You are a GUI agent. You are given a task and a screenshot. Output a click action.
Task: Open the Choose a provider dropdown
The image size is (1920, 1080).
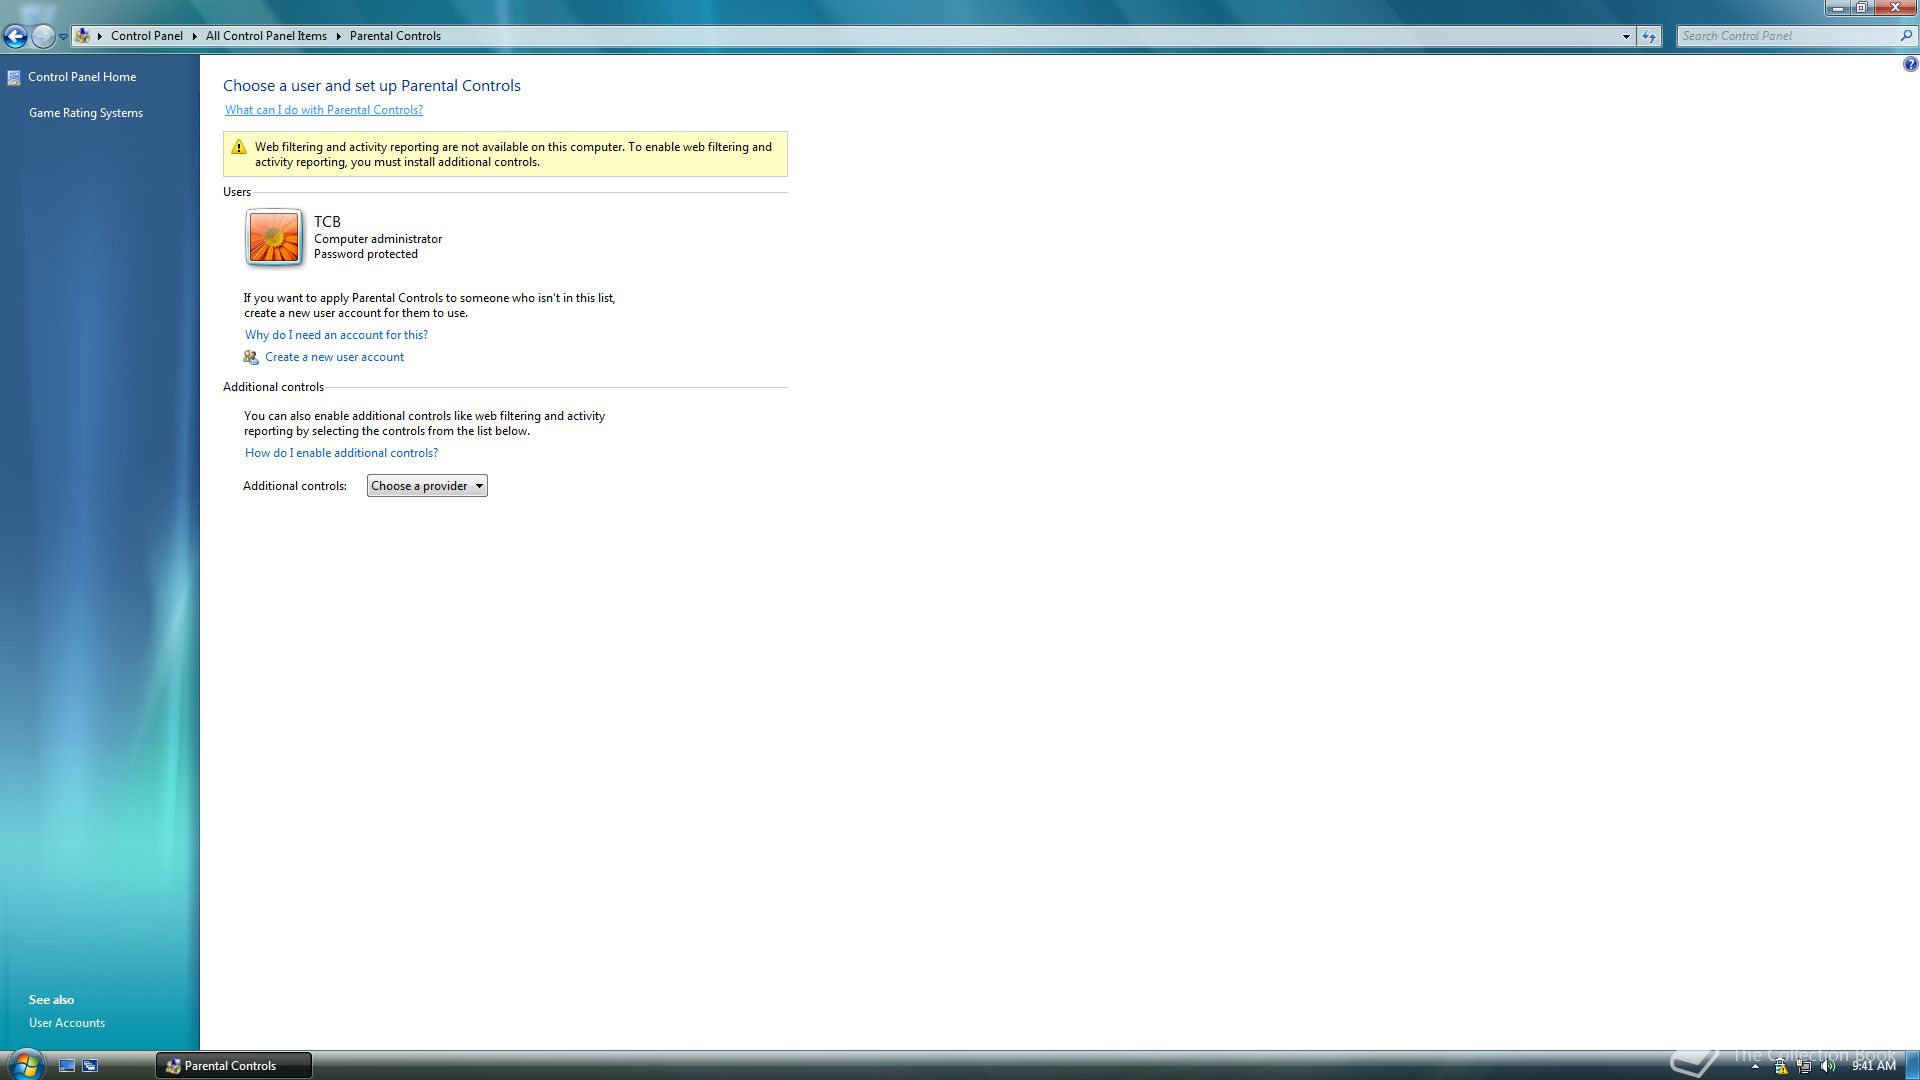[427, 486]
